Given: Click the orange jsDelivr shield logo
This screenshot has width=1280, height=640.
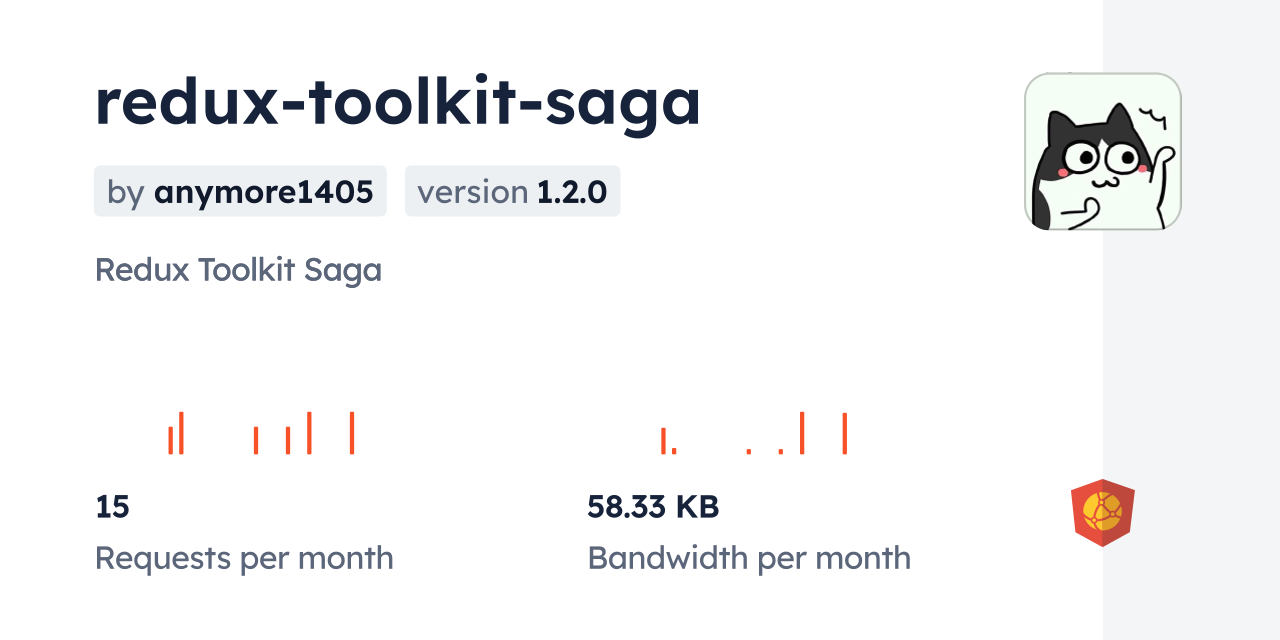Looking at the screenshot, I should pyautogui.click(x=1102, y=512).
